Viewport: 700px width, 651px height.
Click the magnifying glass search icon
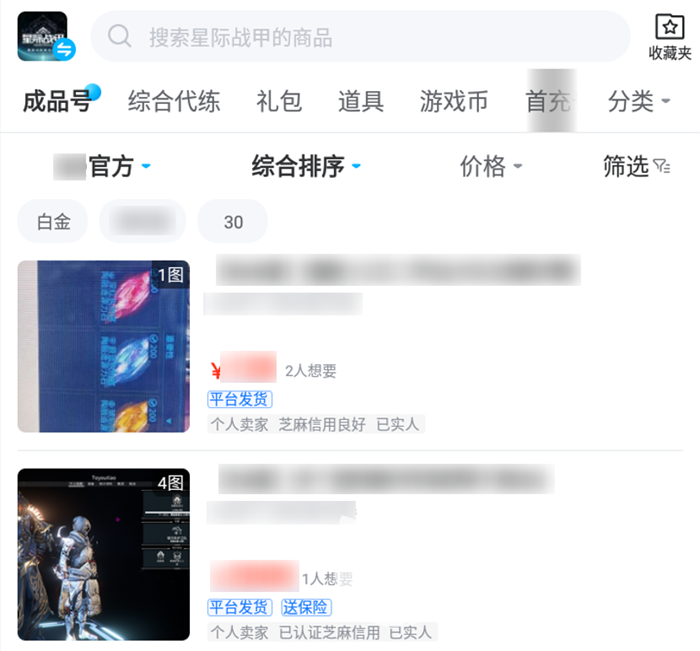(x=119, y=36)
